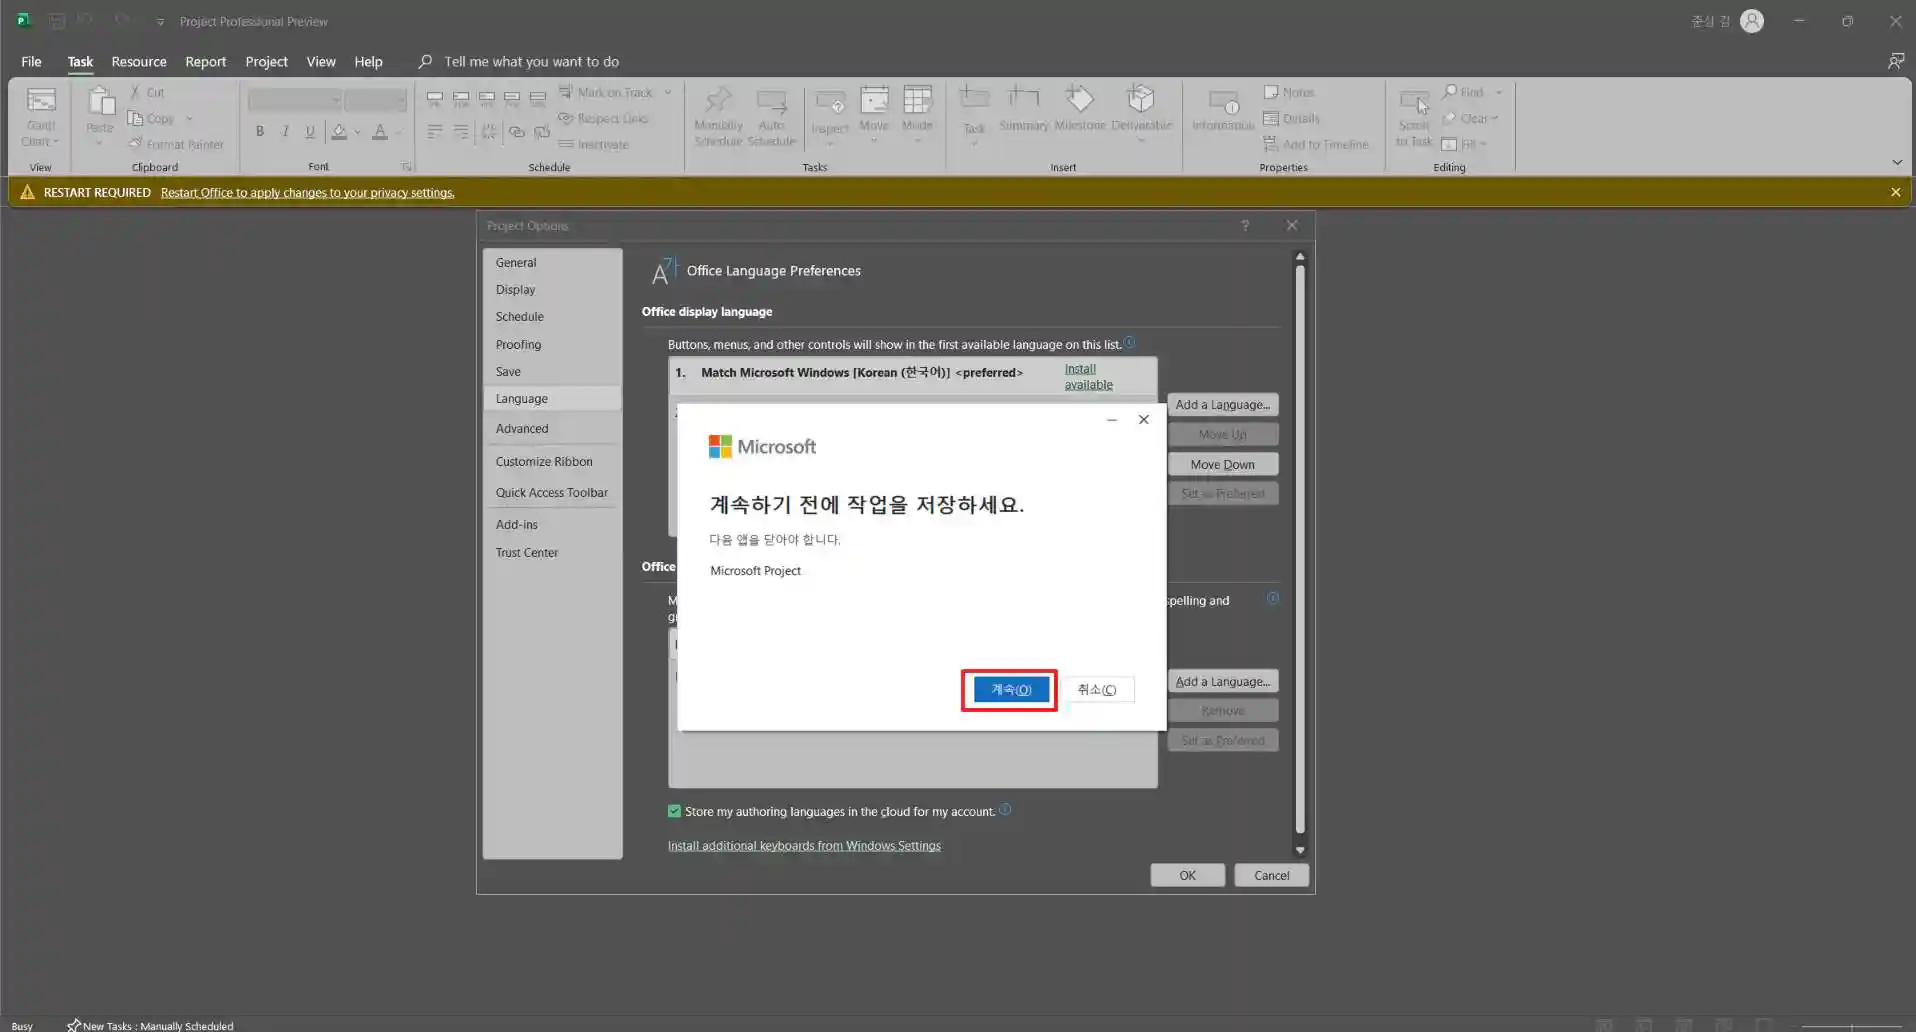Click the Project Options help question mark

coord(1245,226)
